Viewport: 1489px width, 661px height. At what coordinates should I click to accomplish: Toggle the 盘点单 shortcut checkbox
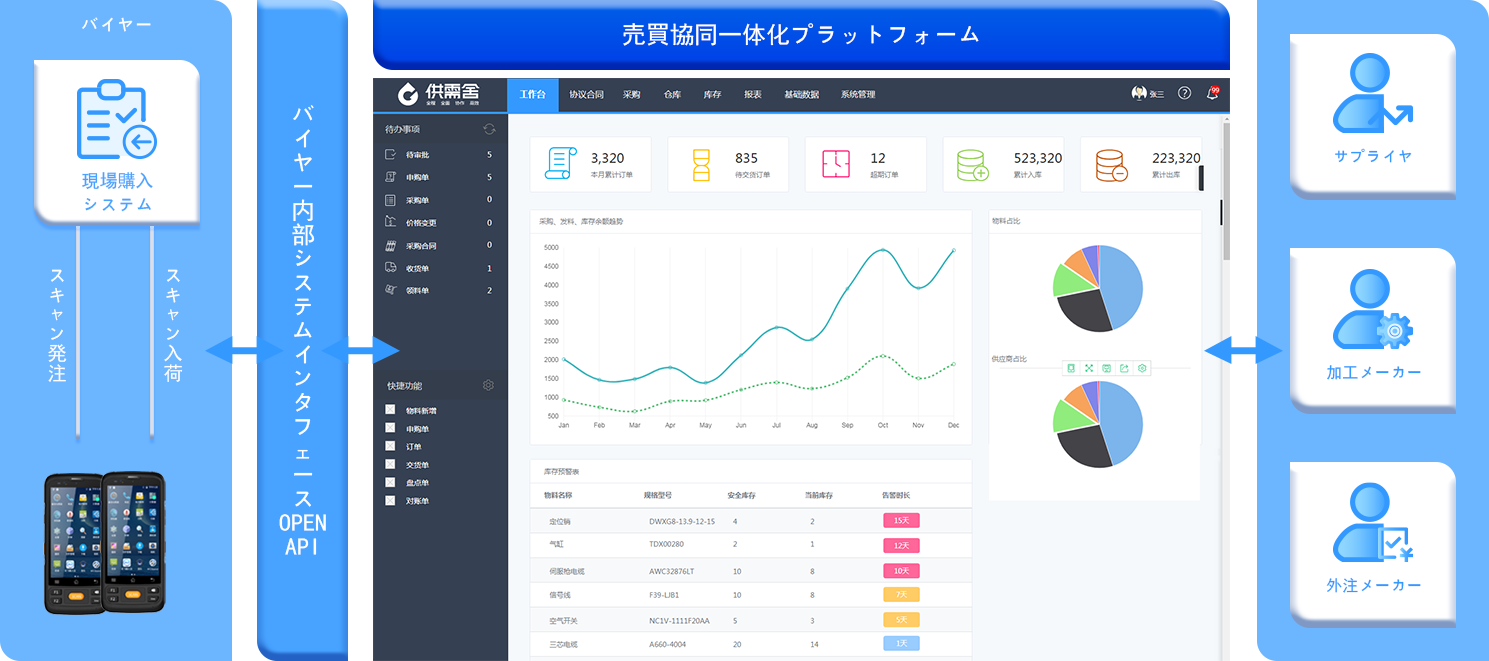click(x=391, y=482)
